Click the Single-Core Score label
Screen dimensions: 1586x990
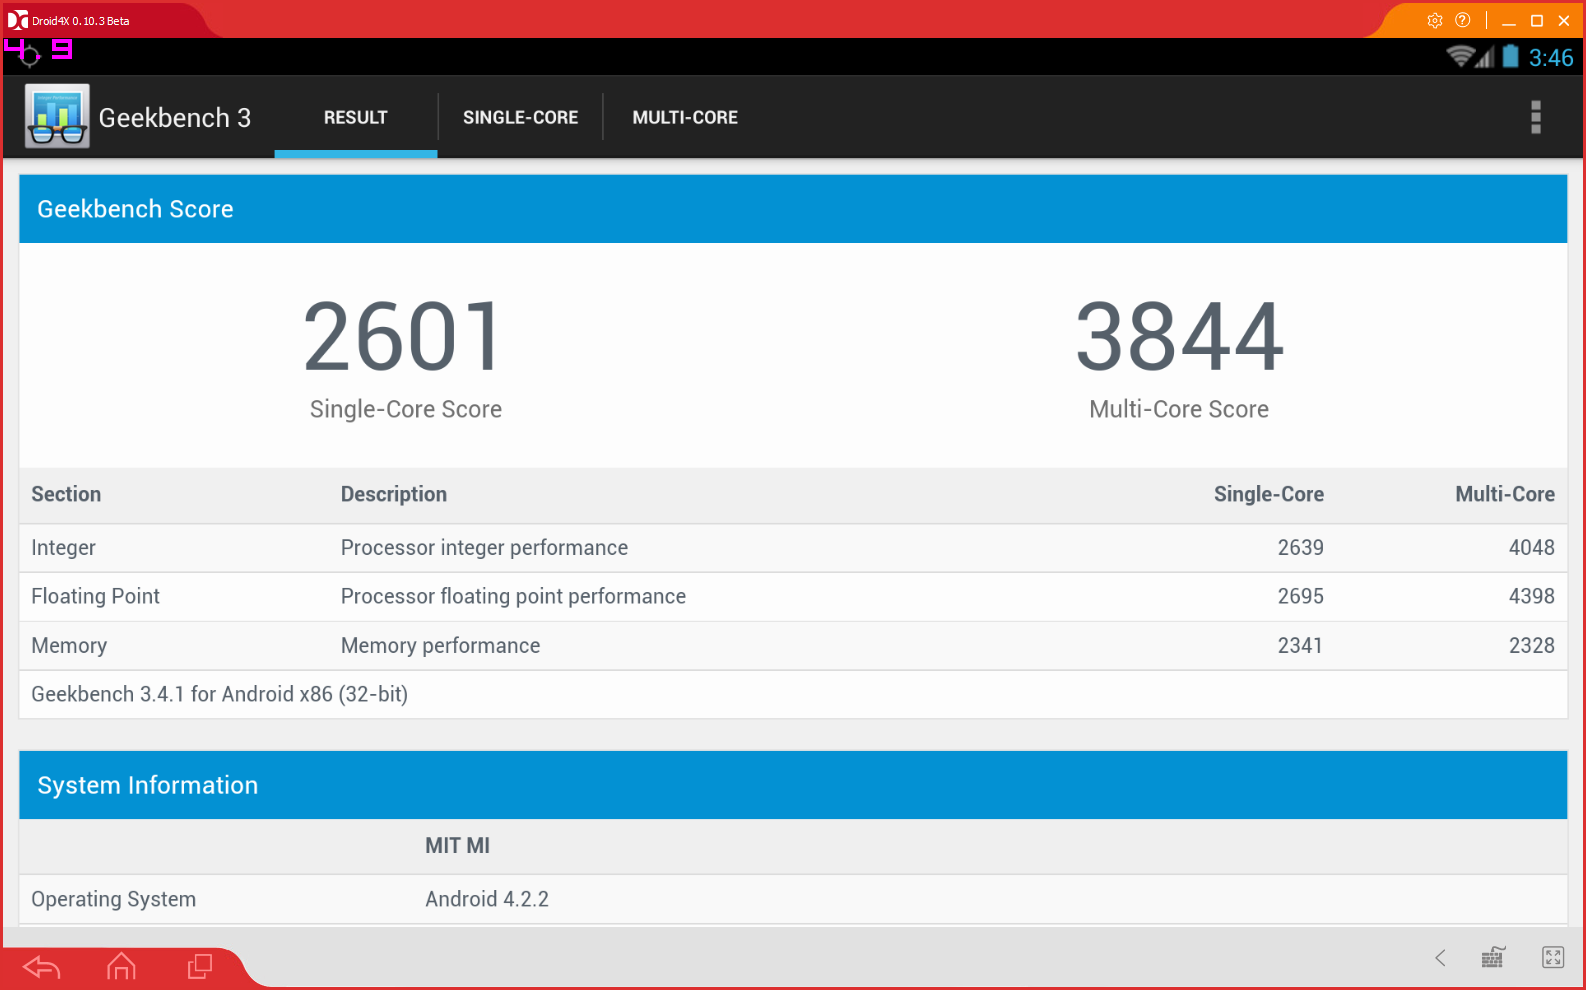coord(406,409)
